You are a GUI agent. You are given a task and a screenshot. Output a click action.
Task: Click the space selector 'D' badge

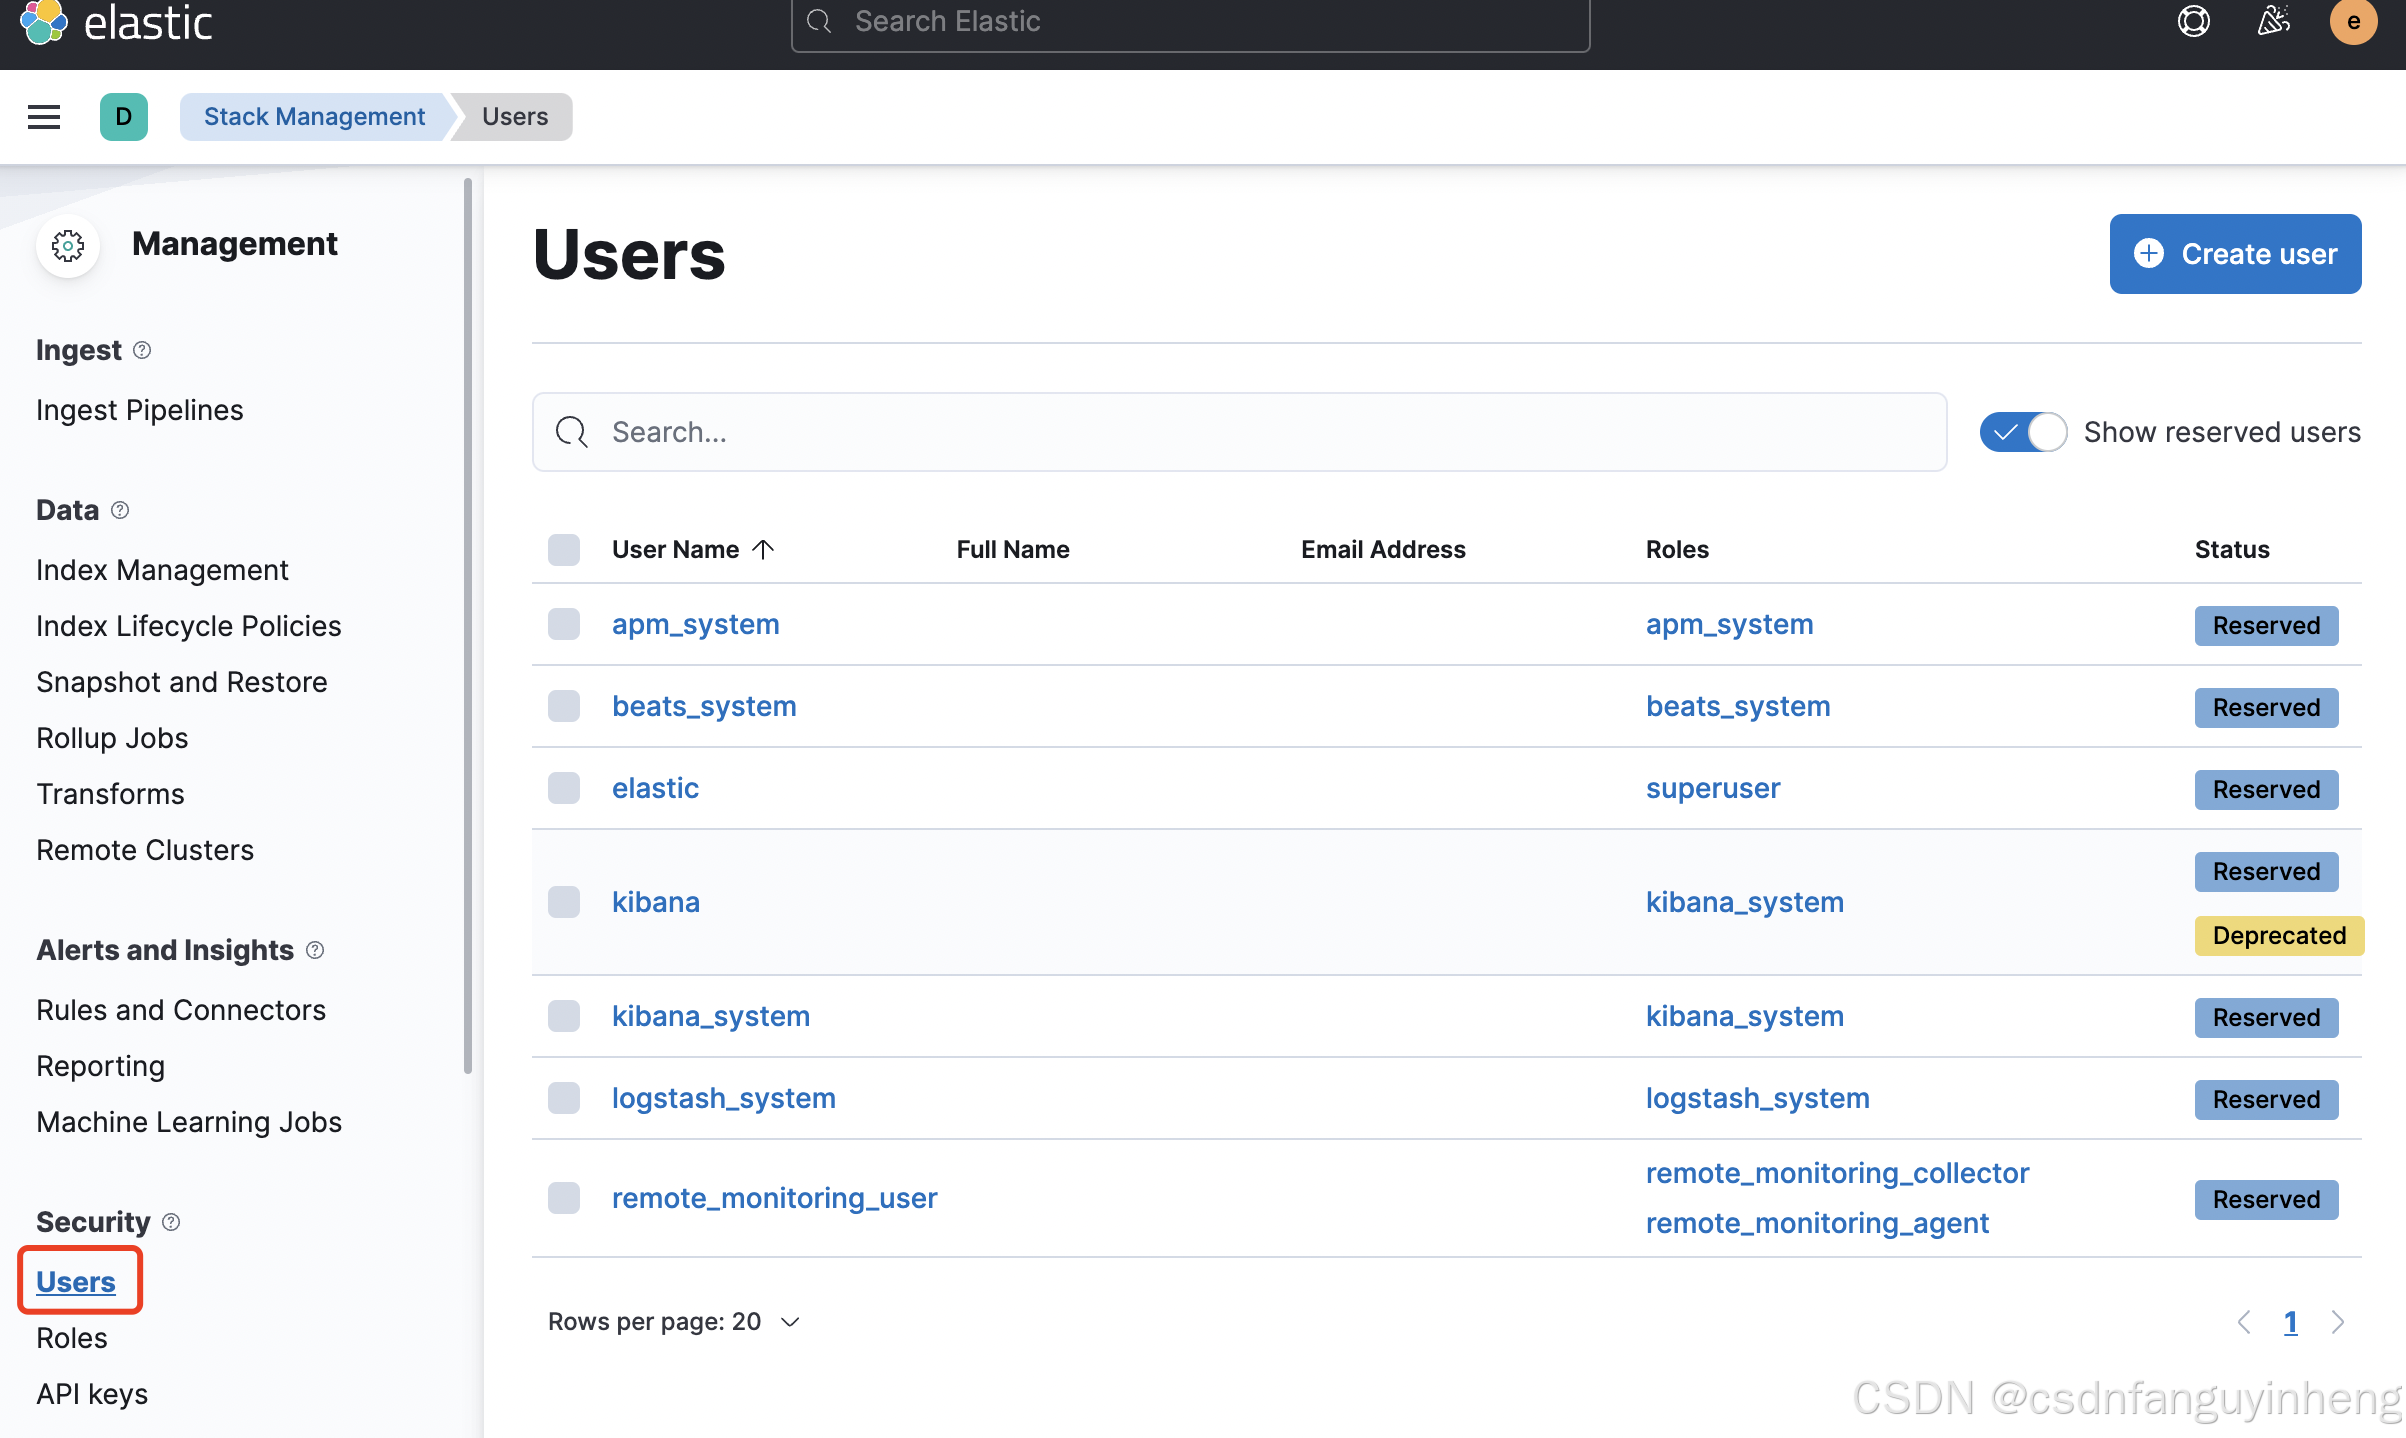tap(124, 117)
